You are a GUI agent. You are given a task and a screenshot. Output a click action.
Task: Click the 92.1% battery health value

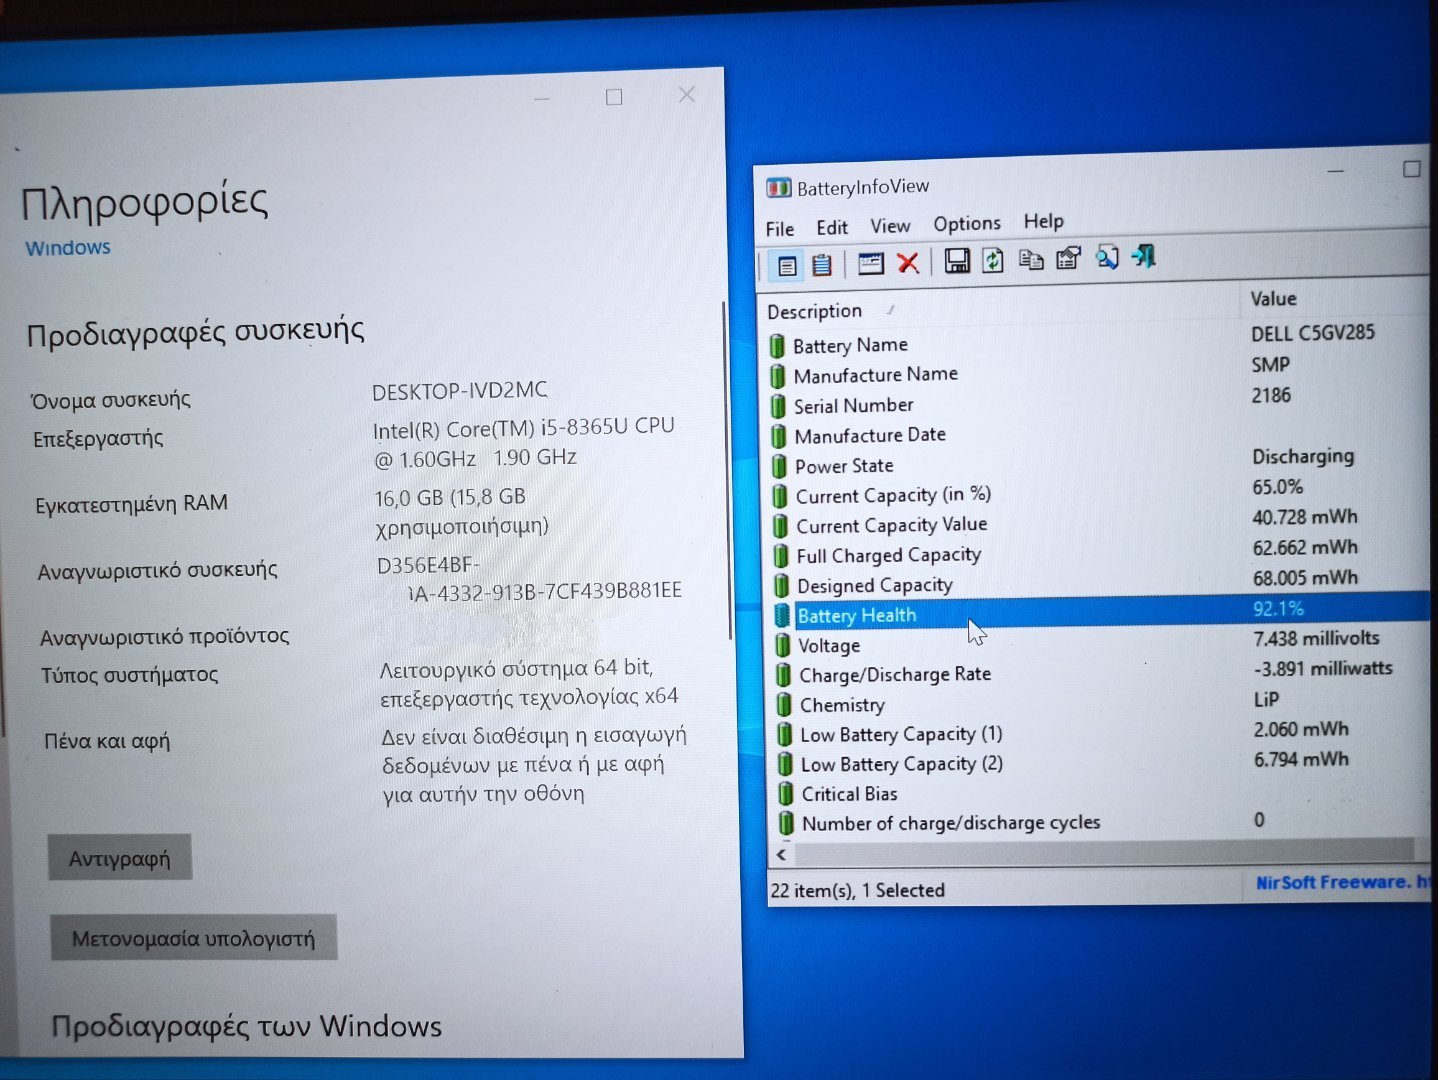1278,608
